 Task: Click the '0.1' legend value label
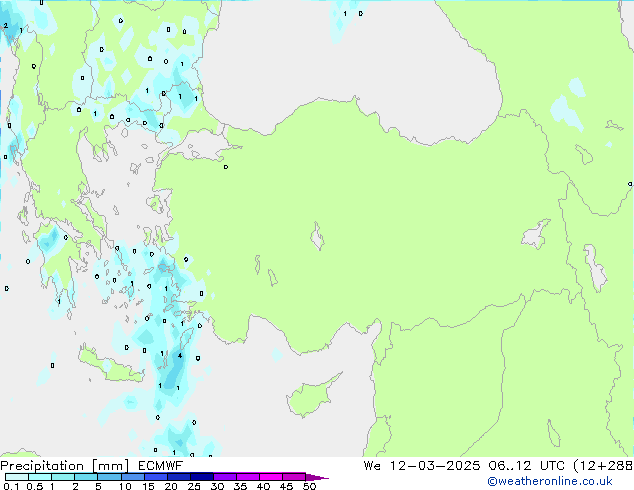pyautogui.click(x=11, y=486)
